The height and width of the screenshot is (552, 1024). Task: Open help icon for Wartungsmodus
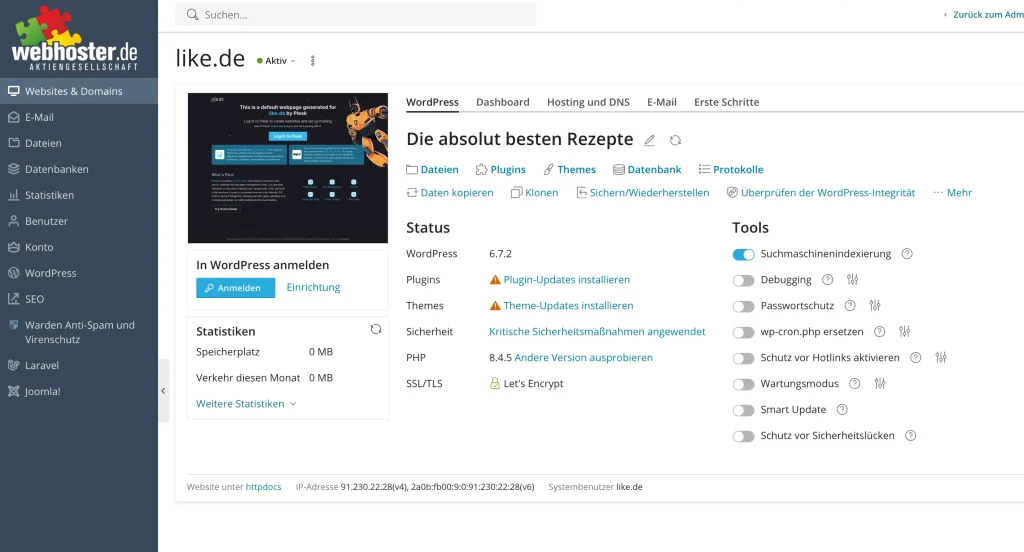click(x=854, y=383)
